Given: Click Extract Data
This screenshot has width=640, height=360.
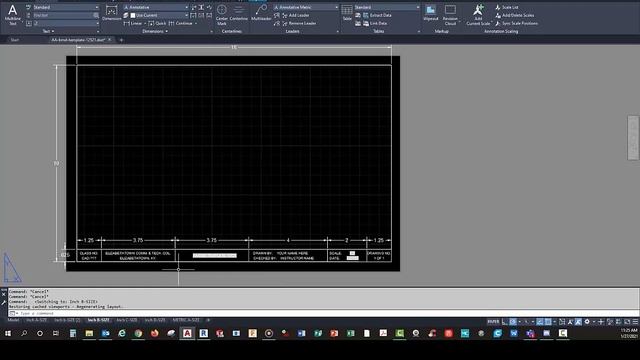Looking at the screenshot, I should (x=377, y=16).
